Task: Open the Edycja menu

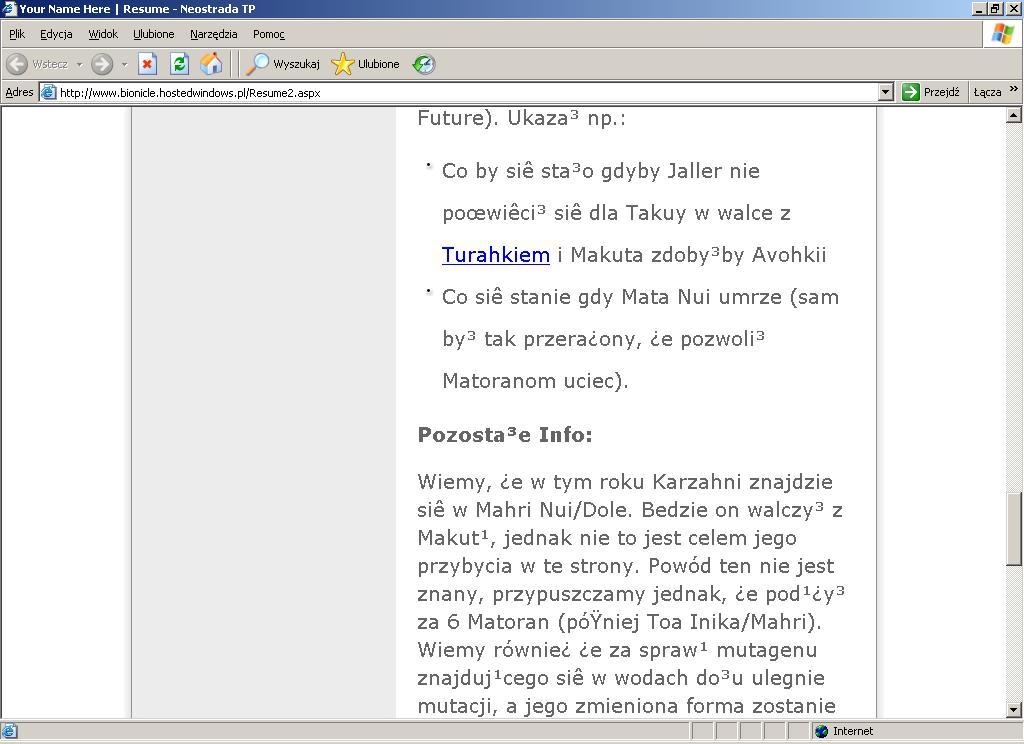Action: click(x=56, y=34)
